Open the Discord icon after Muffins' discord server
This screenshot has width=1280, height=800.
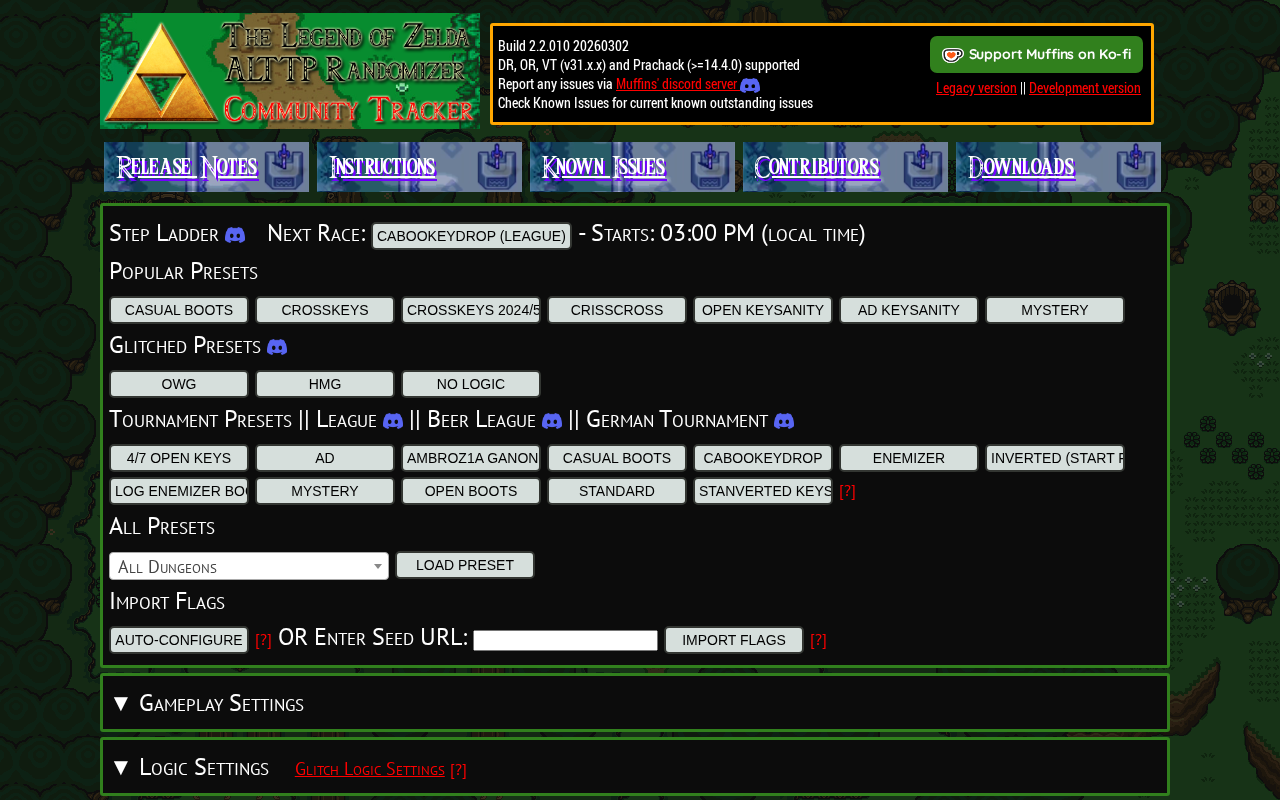750,85
